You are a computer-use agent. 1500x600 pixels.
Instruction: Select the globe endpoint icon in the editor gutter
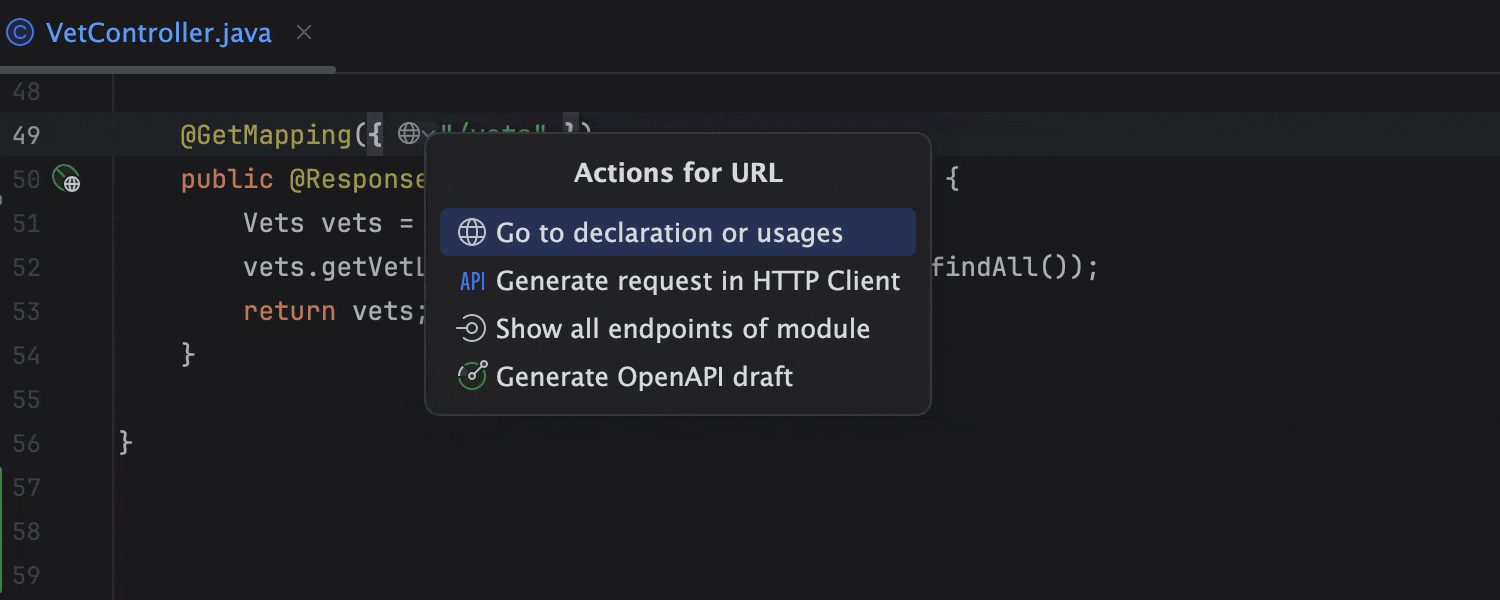pos(65,179)
